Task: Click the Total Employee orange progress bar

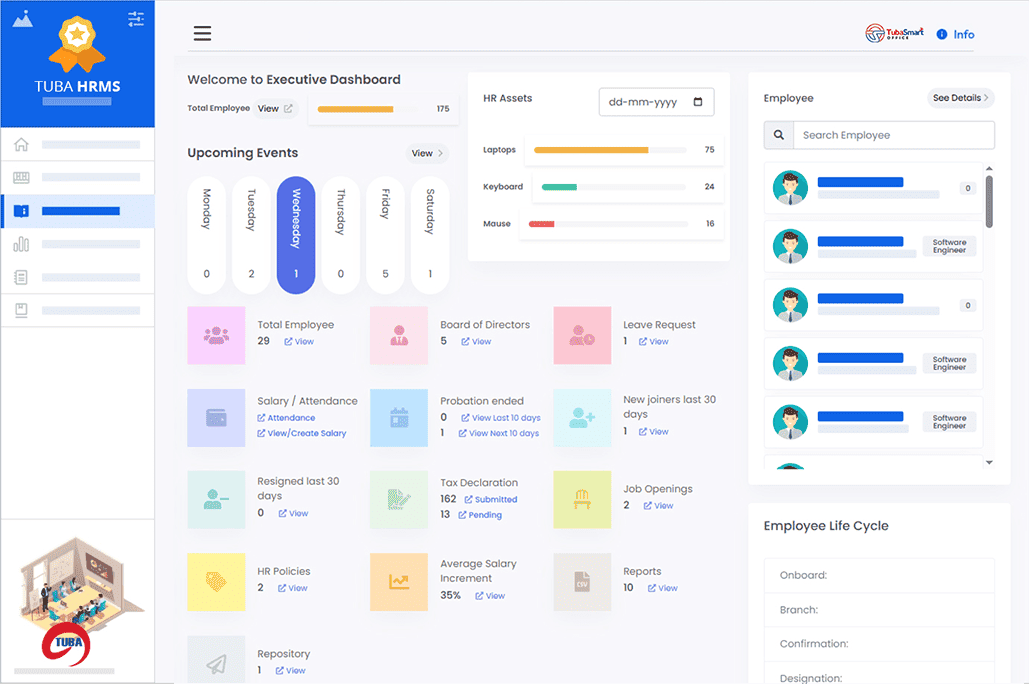Action: [355, 109]
